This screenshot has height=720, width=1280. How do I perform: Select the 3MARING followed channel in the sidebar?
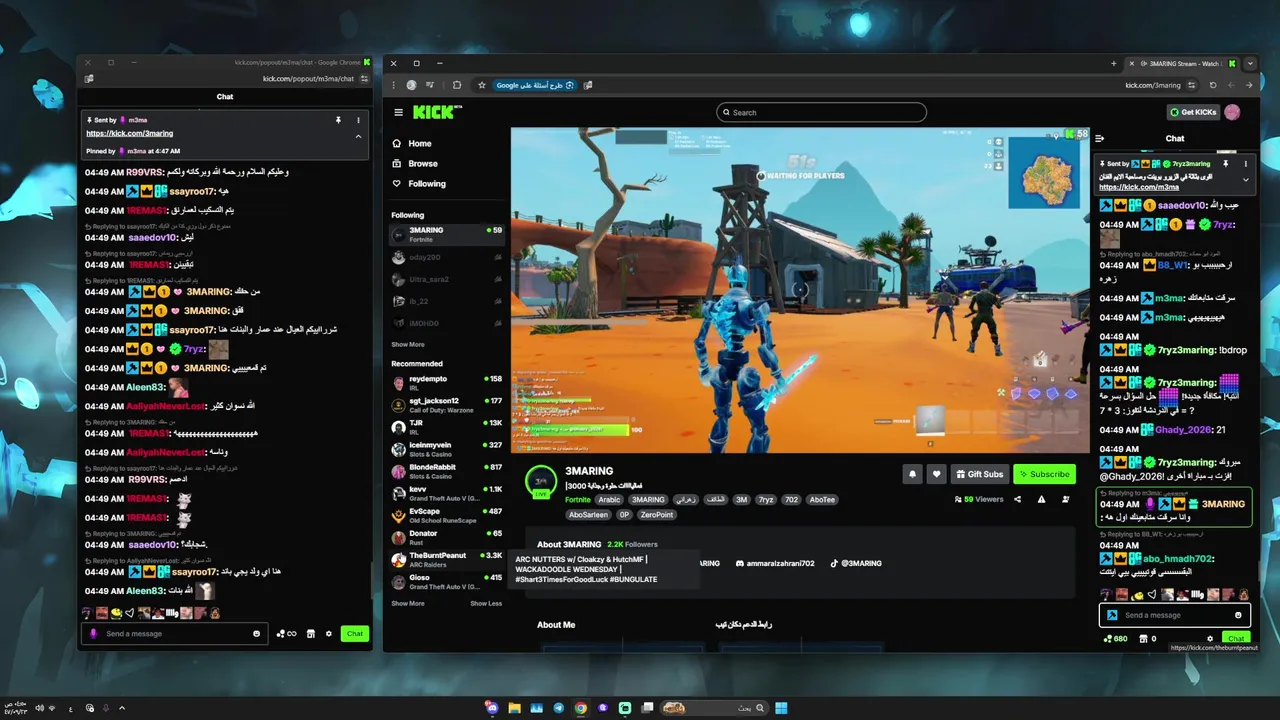(x=447, y=234)
